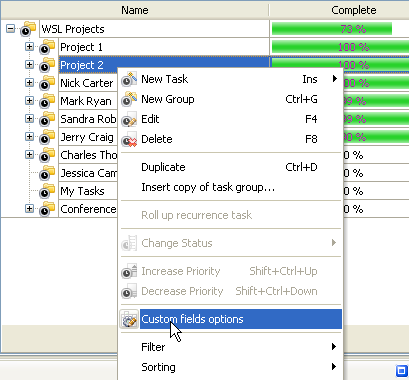This screenshot has height=380, width=409.
Task: Select the Mark Ryan row name
Action: [x=86, y=101]
